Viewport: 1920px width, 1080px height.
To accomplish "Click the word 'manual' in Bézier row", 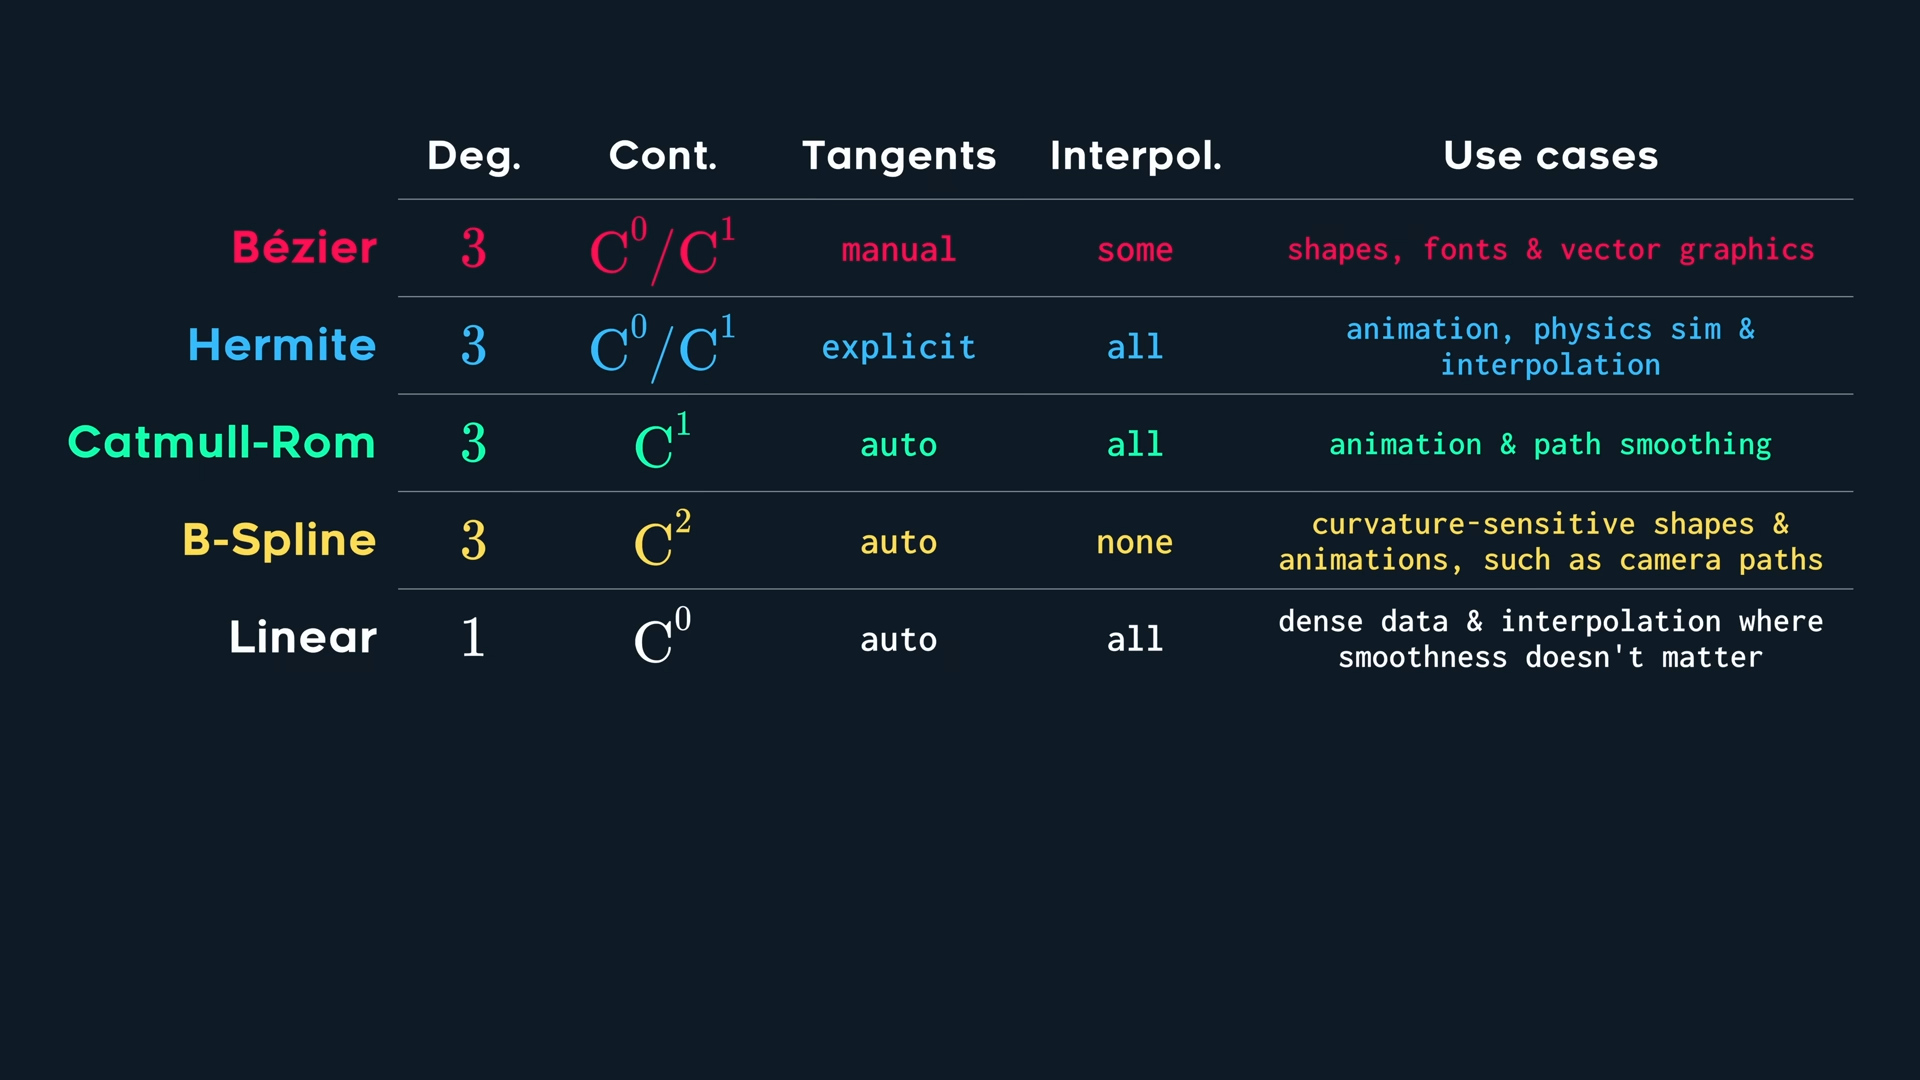I will pos(898,249).
